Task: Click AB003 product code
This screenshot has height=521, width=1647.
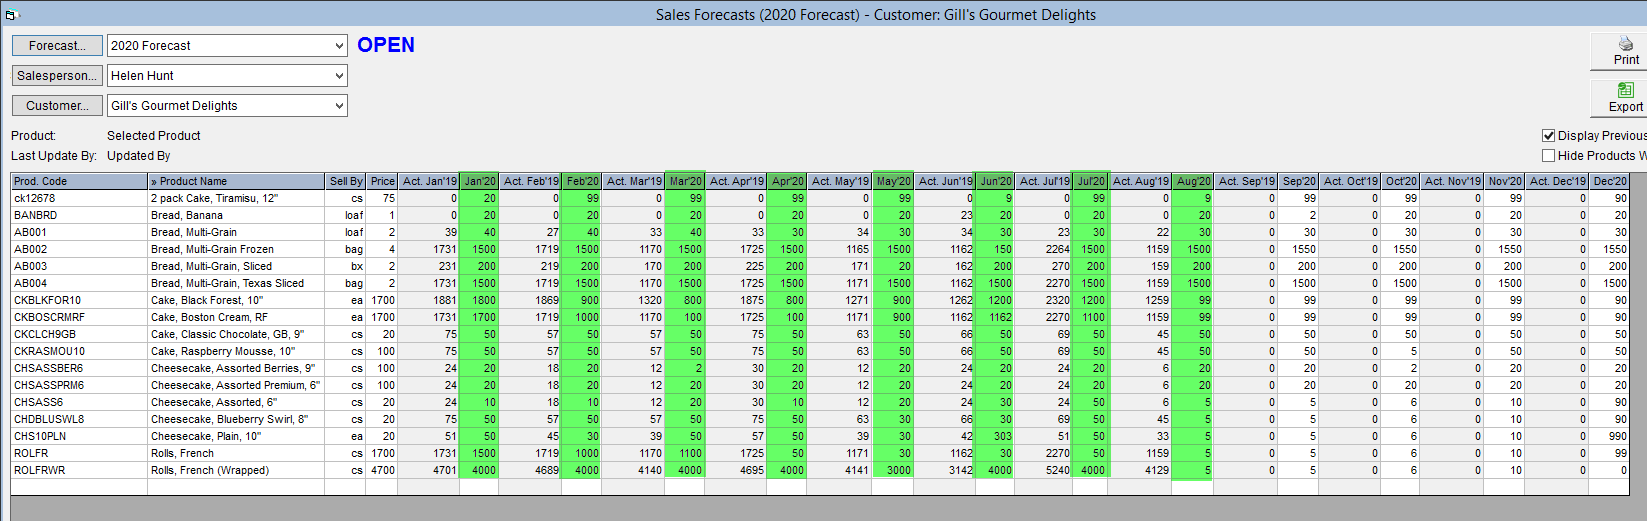Action: click(79, 266)
